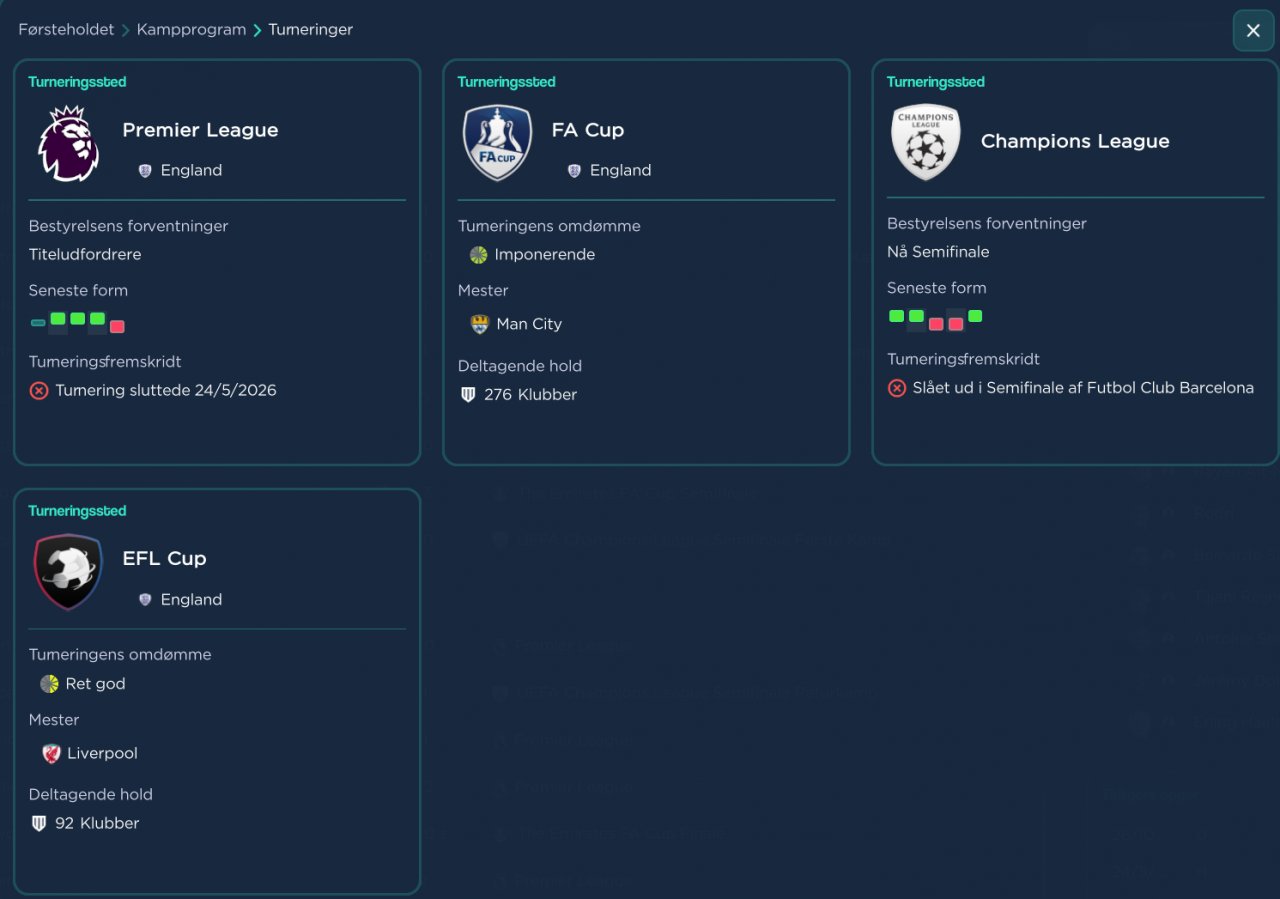Image resolution: width=1280 pixels, height=899 pixels.
Task: Click the England badge under EFL Cup
Action: coord(145,600)
